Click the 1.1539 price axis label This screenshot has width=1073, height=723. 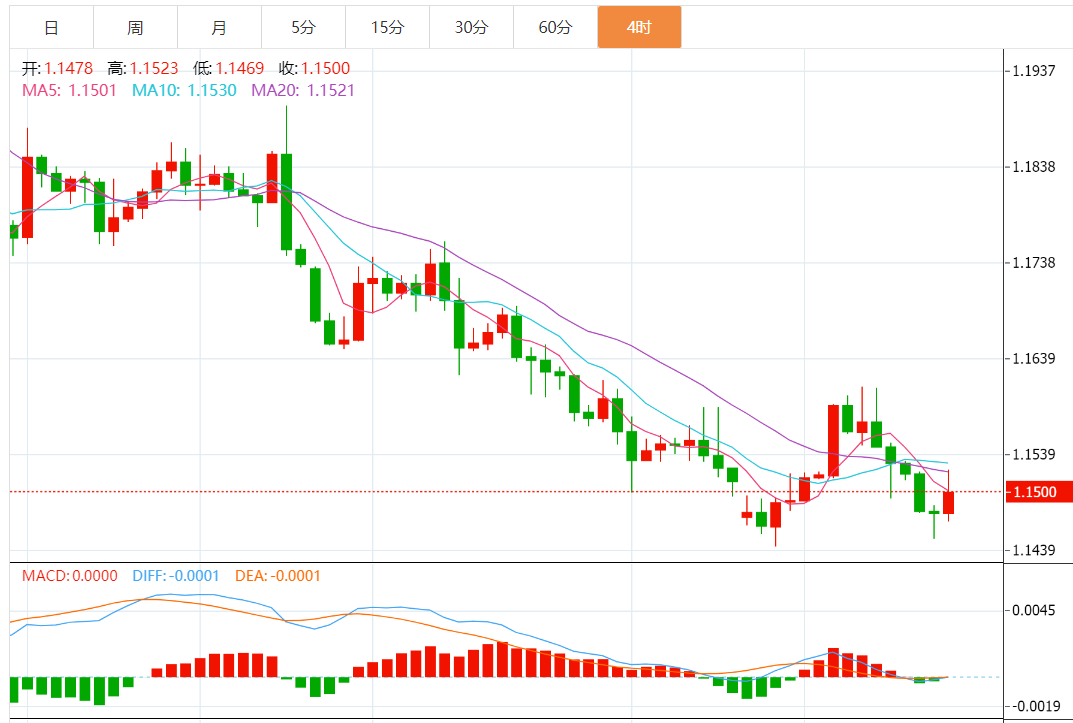pyautogui.click(x=1034, y=454)
